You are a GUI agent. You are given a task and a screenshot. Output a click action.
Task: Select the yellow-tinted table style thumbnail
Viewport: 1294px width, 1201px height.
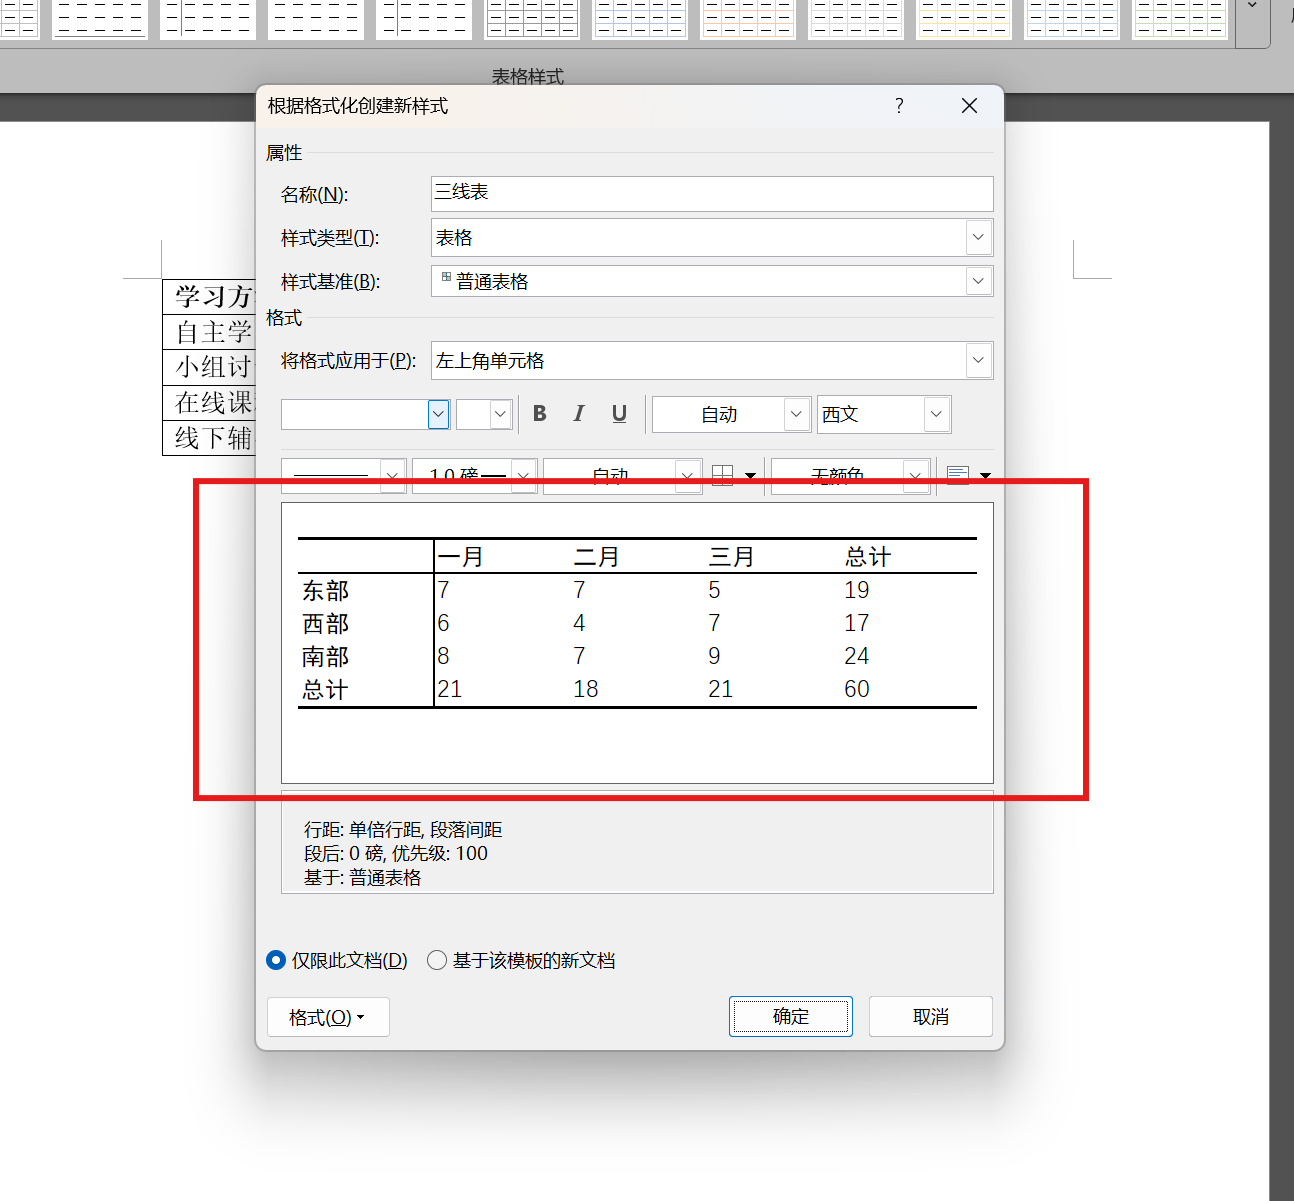[x=964, y=18]
